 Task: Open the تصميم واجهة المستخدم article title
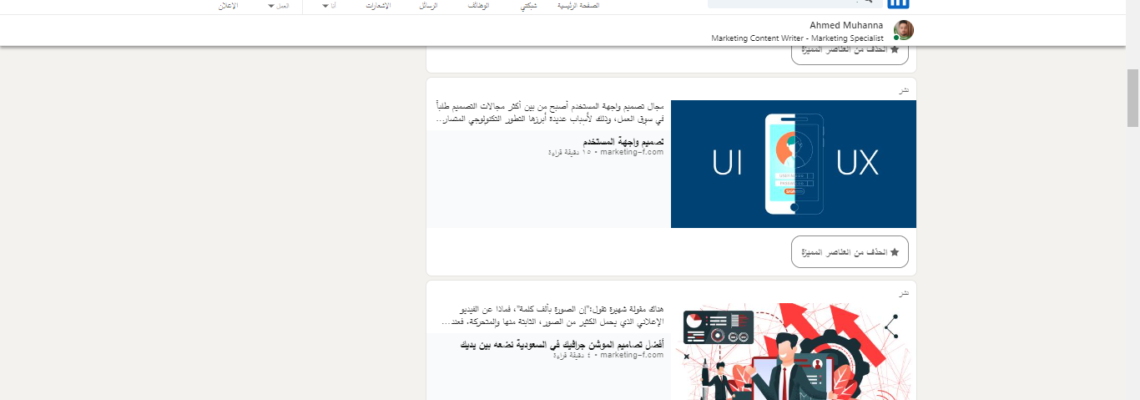click(623, 141)
